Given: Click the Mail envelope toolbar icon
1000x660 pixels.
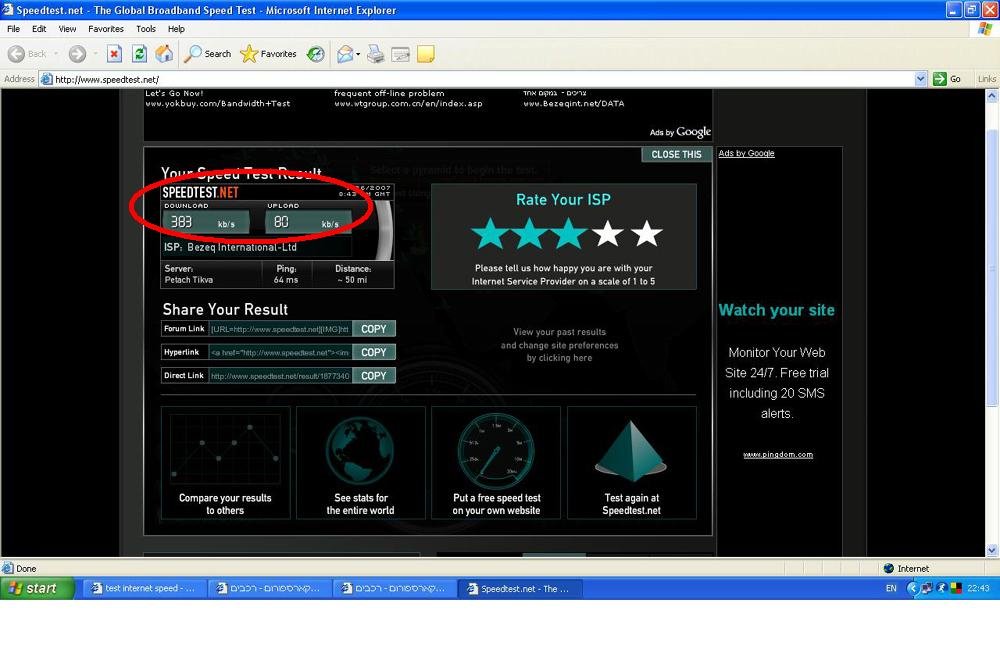Looking at the screenshot, I should (x=345, y=54).
